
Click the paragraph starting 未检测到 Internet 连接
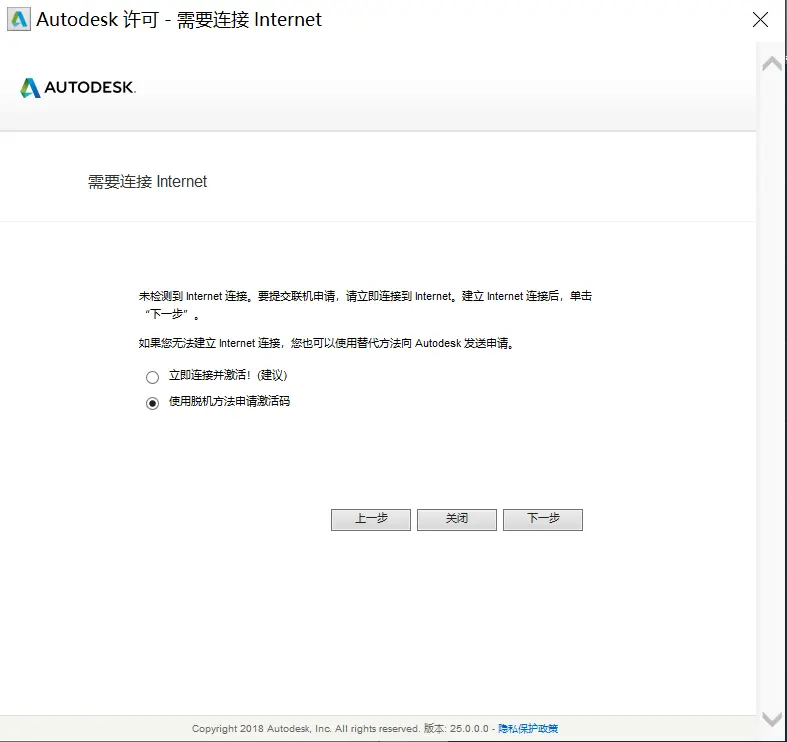[x=365, y=305]
